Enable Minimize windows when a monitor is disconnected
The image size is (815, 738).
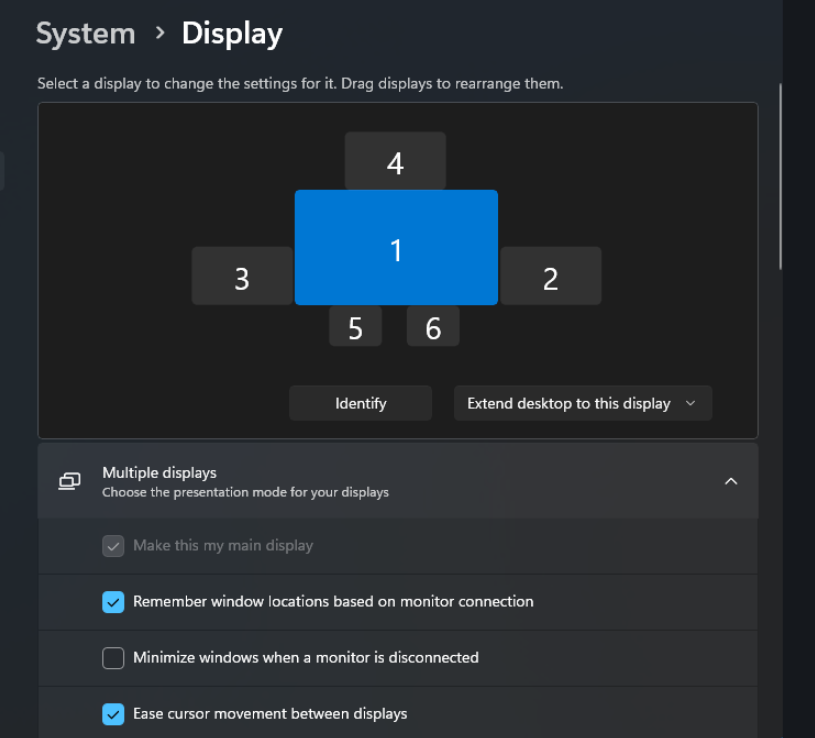[x=113, y=658]
